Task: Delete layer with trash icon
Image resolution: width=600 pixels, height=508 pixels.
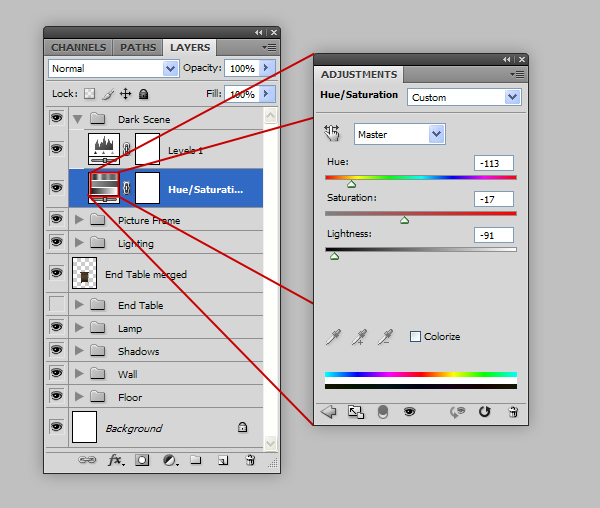Action: point(250,460)
